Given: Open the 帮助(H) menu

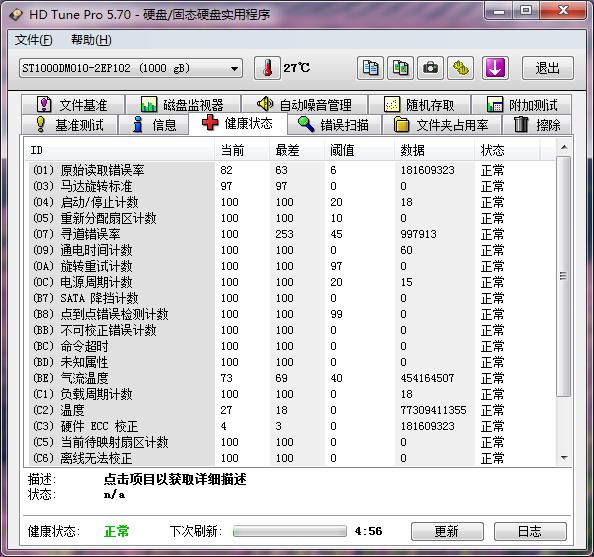Looking at the screenshot, I should [x=91, y=40].
